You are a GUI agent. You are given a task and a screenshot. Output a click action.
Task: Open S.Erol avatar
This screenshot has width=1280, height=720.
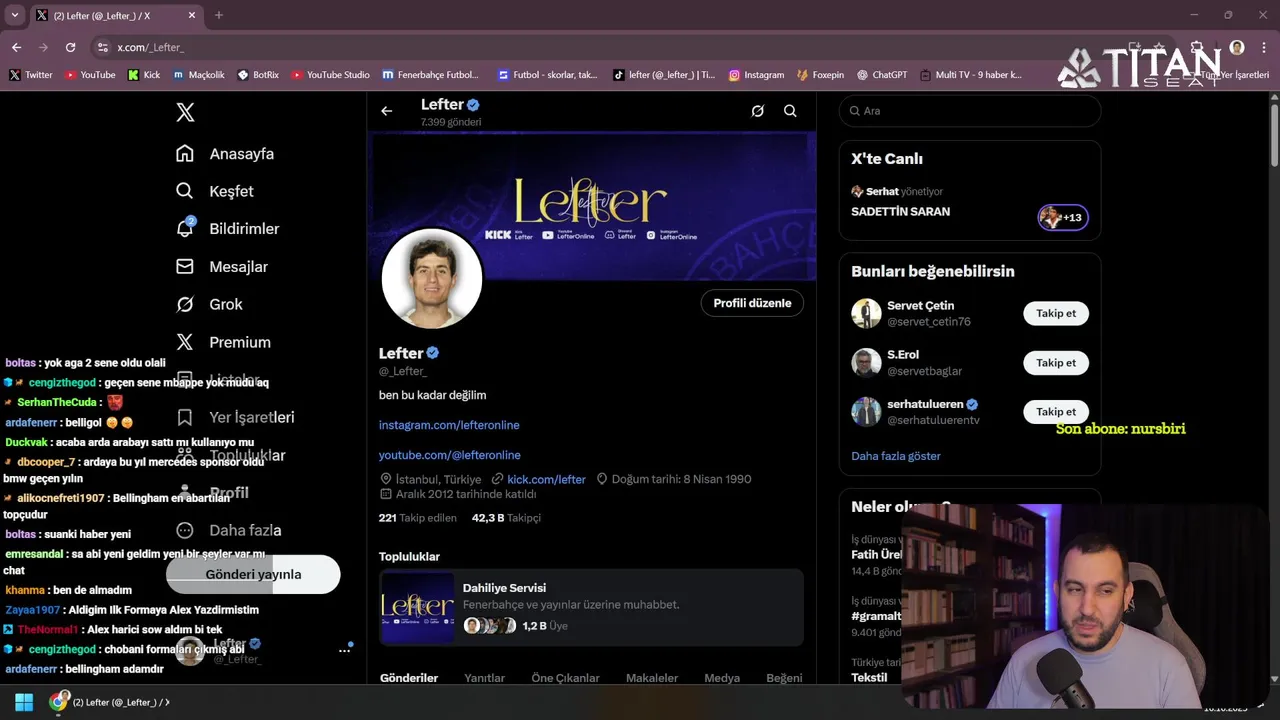[866, 362]
